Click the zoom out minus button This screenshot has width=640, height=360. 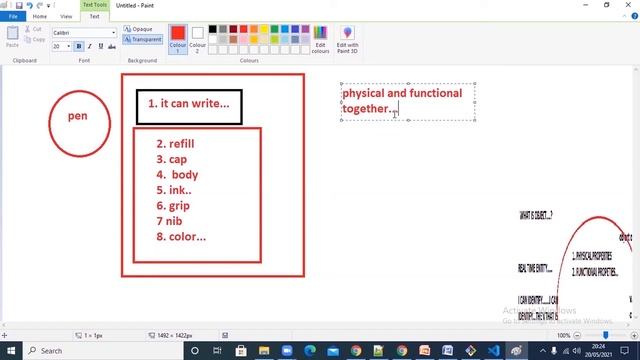click(x=577, y=336)
